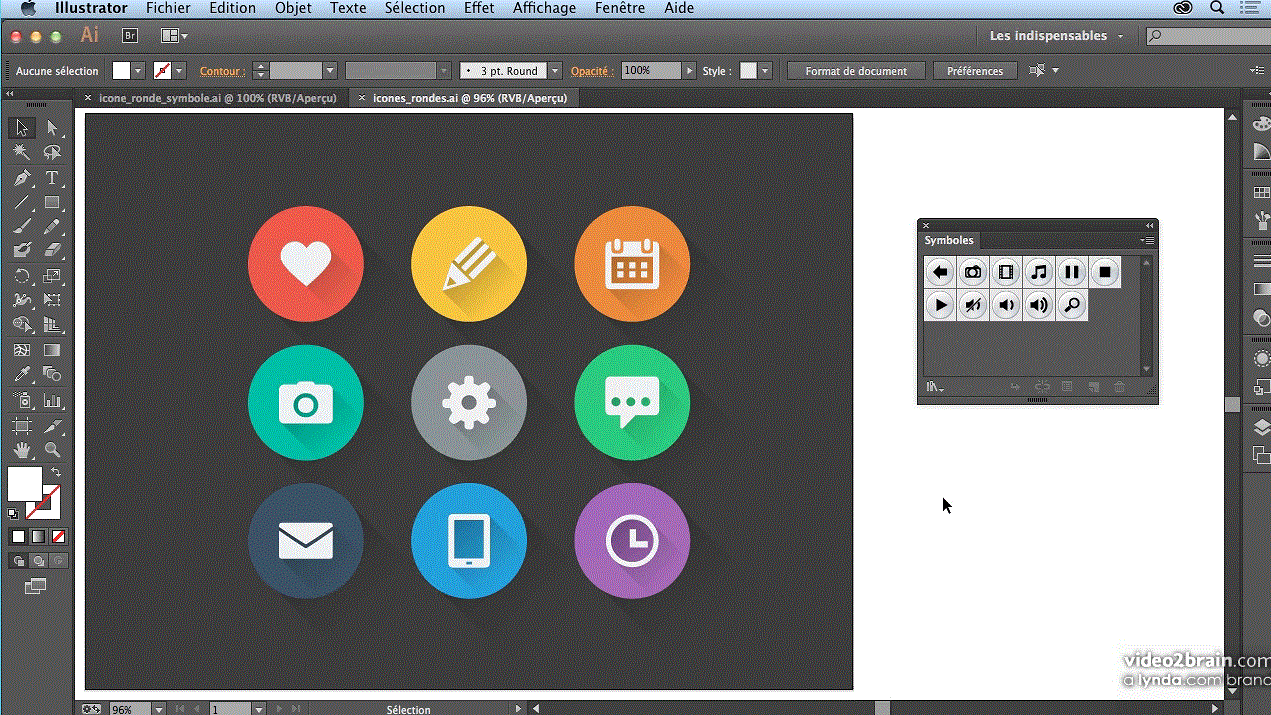This screenshot has width=1271, height=715.
Task: Select the Direct Selection (white arrow) tool
Action: point(52,128)
